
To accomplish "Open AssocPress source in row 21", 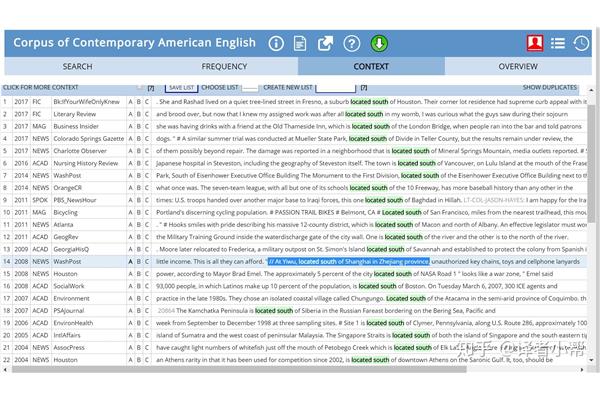I will [69, 348].
